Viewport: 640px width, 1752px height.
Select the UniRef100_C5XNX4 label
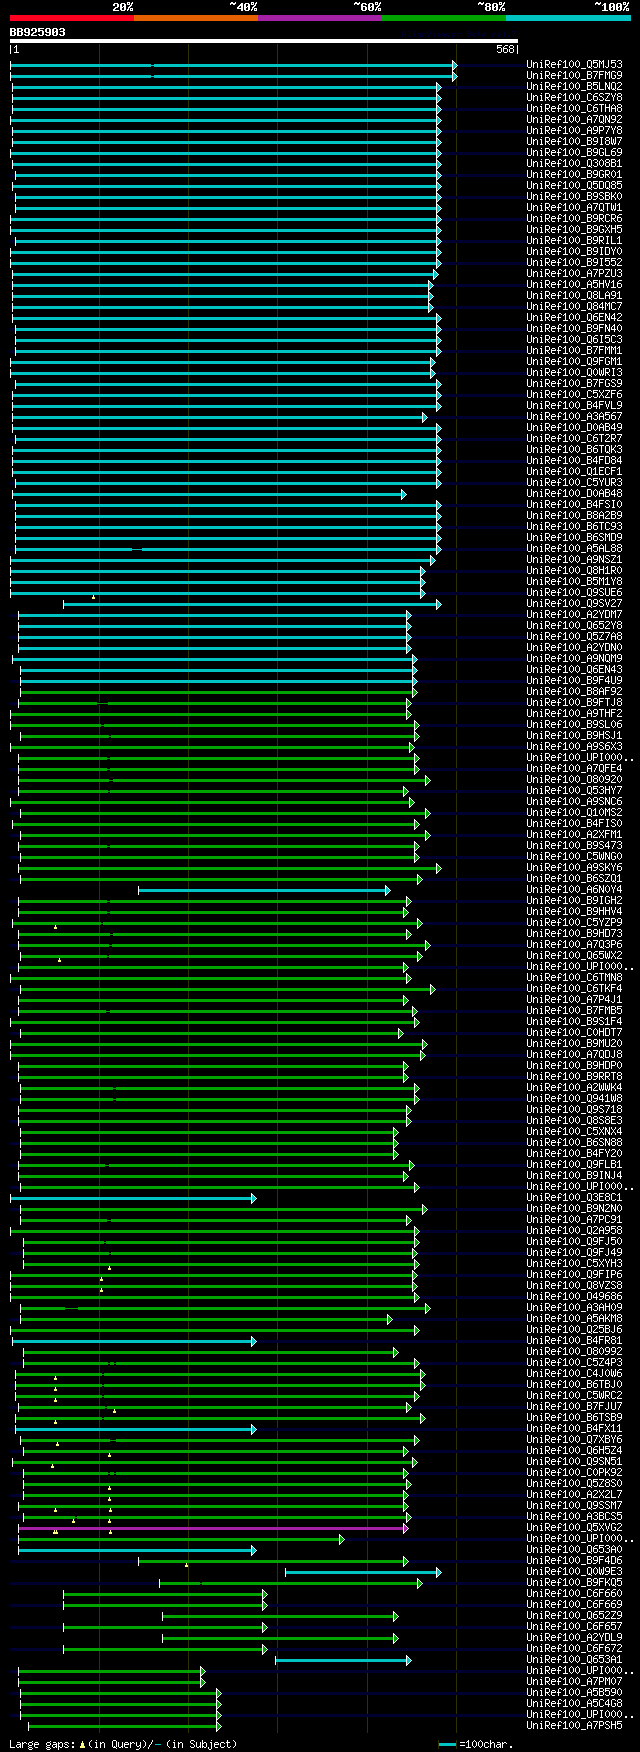pos(574,1132)
